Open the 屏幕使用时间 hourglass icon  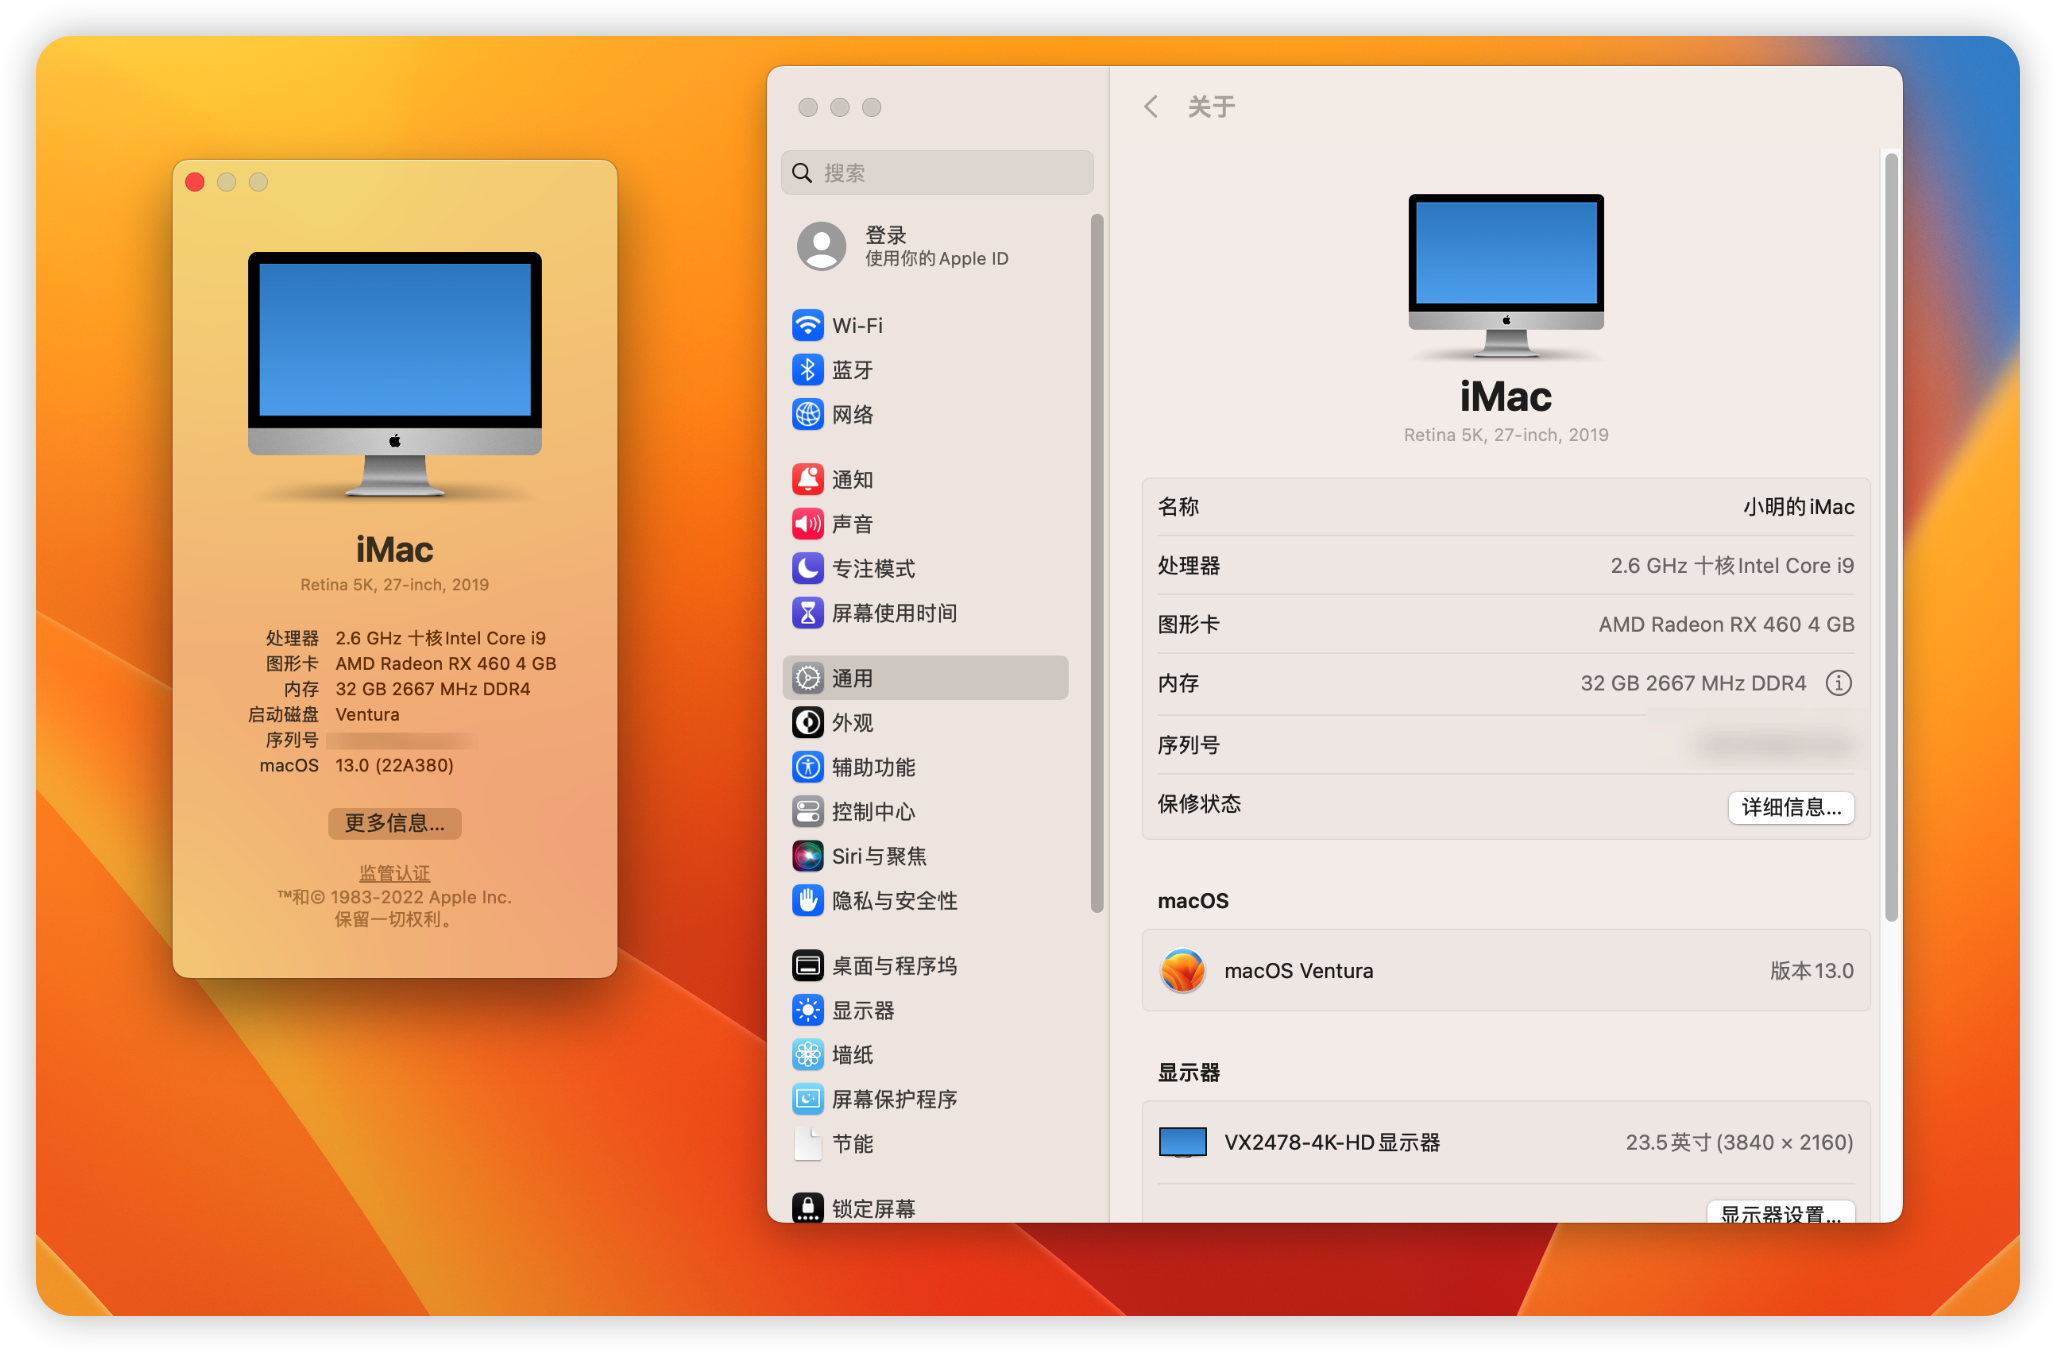[807, 613]
